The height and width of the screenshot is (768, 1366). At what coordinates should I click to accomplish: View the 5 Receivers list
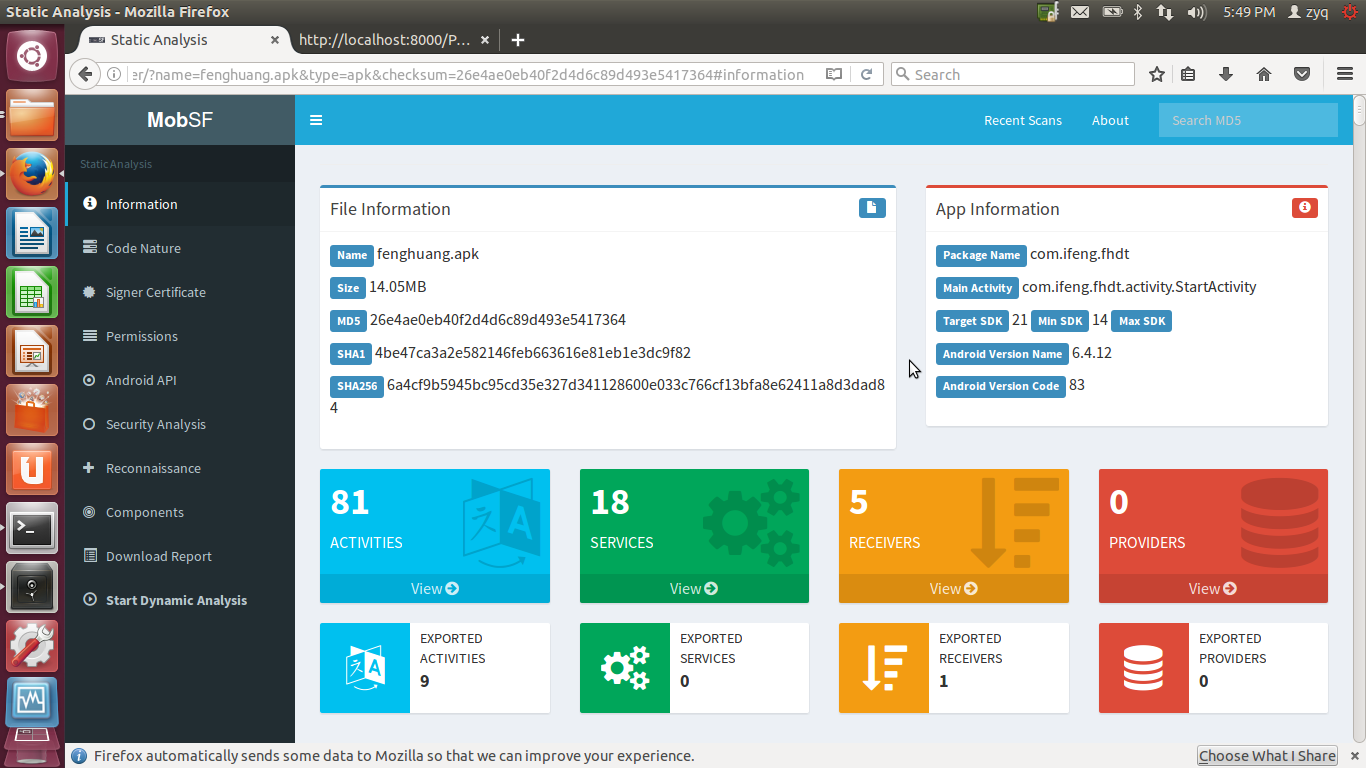point(954,589)
